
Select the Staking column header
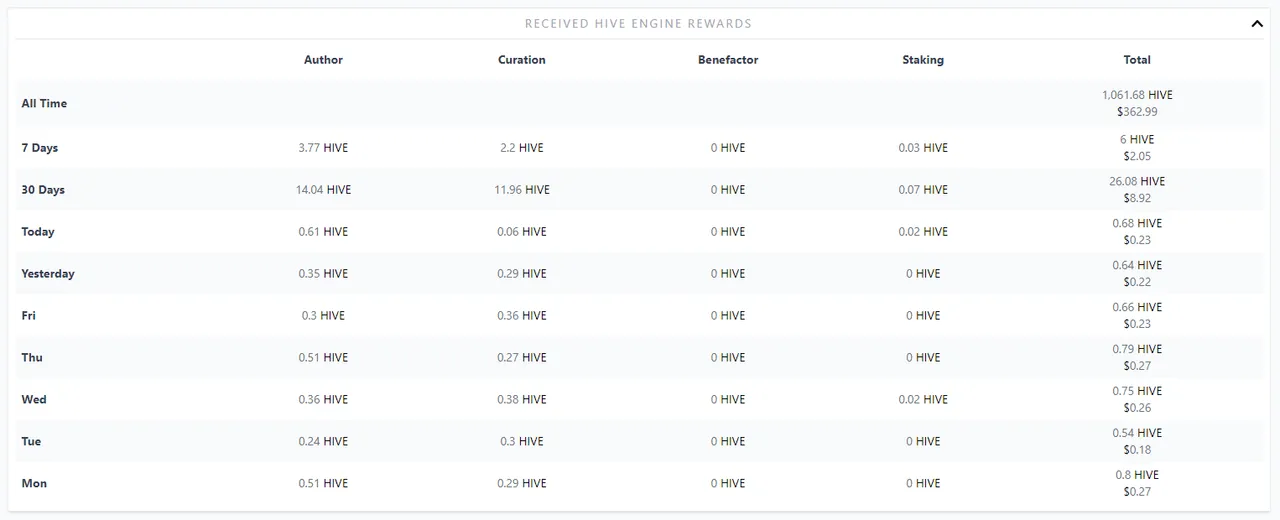[x=923, y=60]
